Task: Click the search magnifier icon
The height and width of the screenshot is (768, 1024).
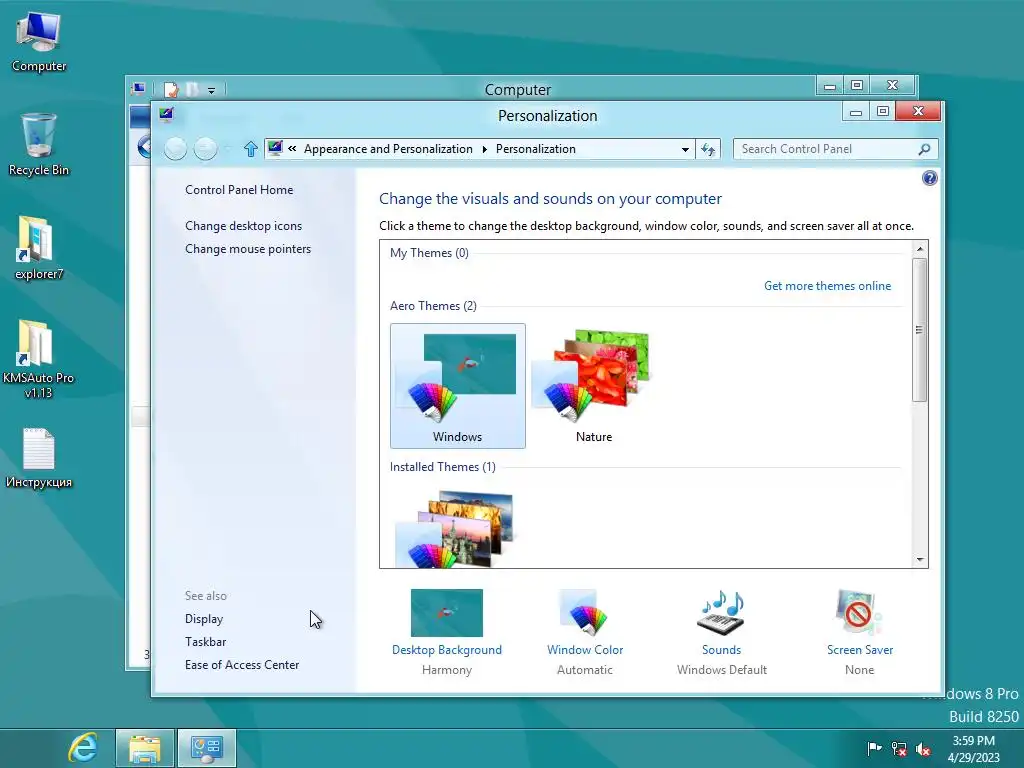Action: tap(924, 149)
